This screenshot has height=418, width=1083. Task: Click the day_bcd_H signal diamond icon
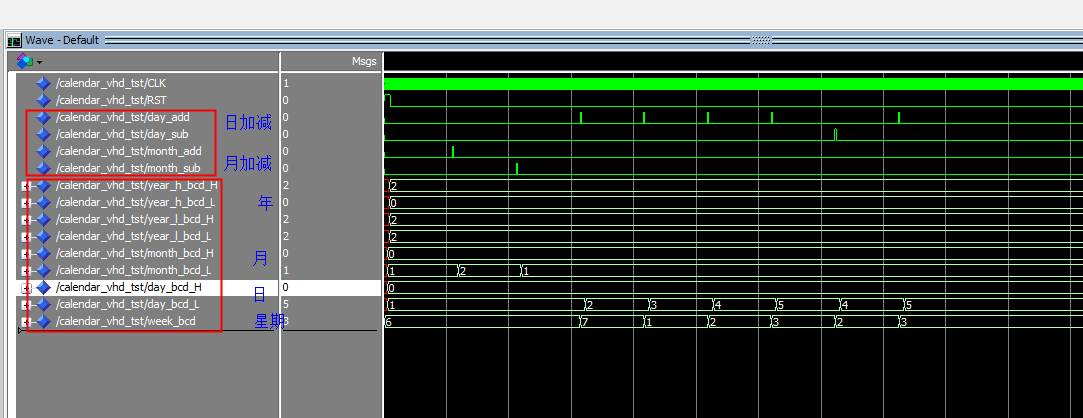[x=44, y=287]
